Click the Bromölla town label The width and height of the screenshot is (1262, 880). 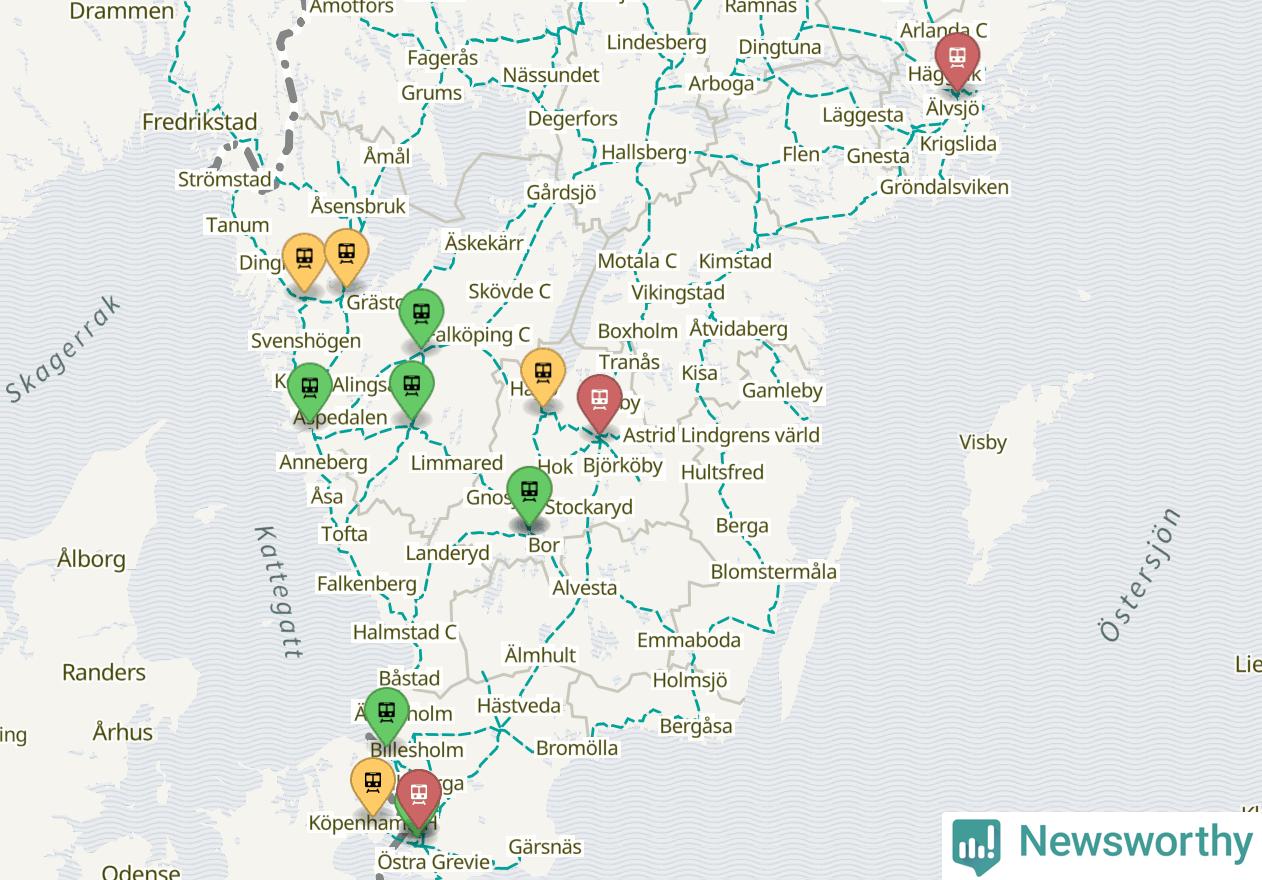click(x=577, y=748)
